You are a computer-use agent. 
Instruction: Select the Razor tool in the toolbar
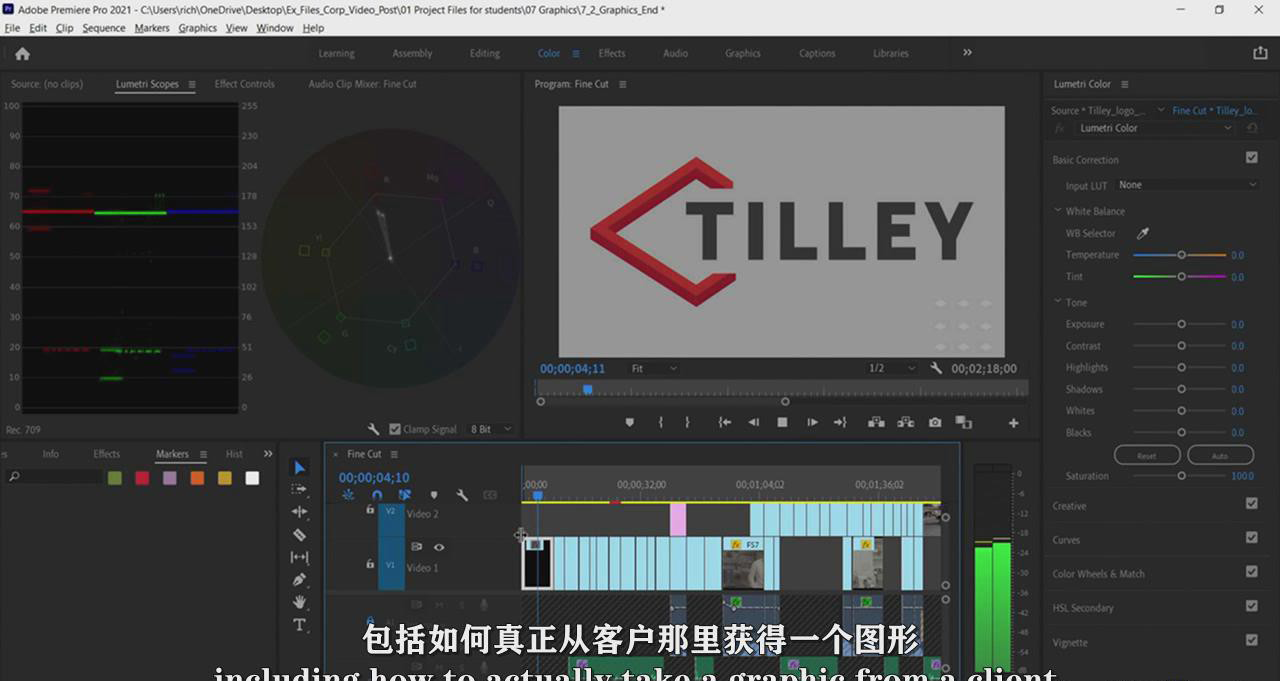coord(299,535)
